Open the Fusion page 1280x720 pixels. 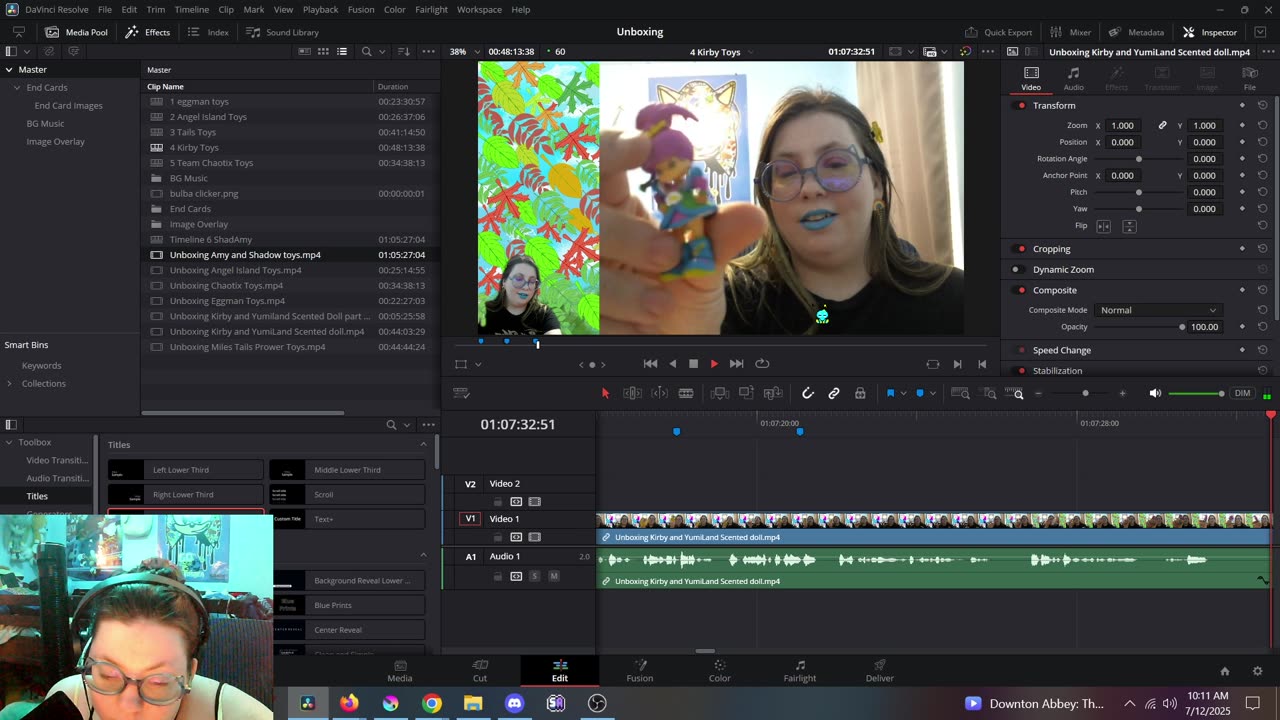tap(640, 670)
